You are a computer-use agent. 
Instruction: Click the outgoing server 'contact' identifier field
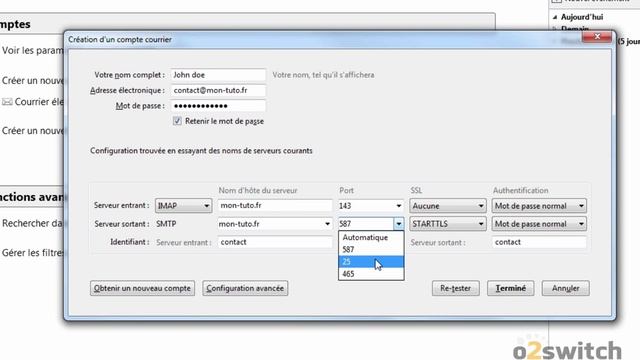(539, 242)
